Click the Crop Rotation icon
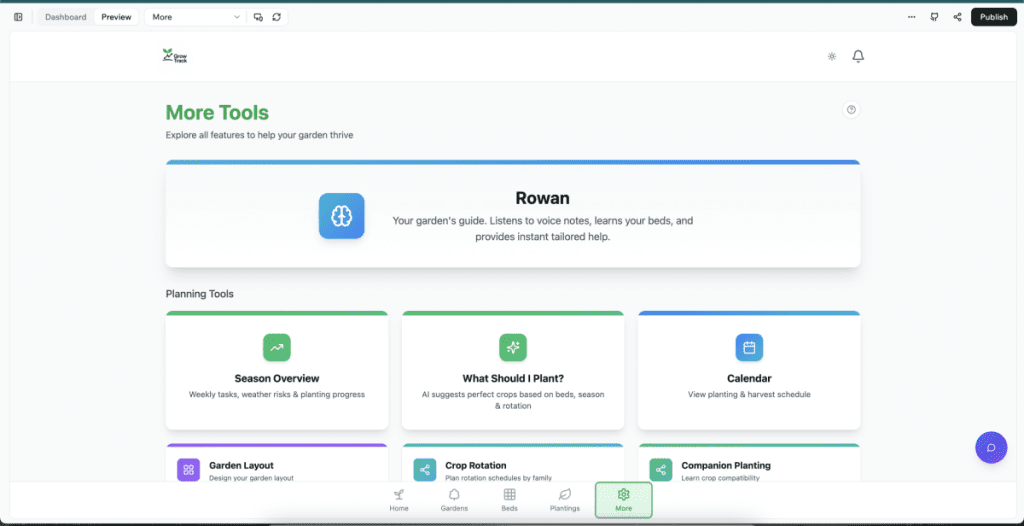 [424, 469]
